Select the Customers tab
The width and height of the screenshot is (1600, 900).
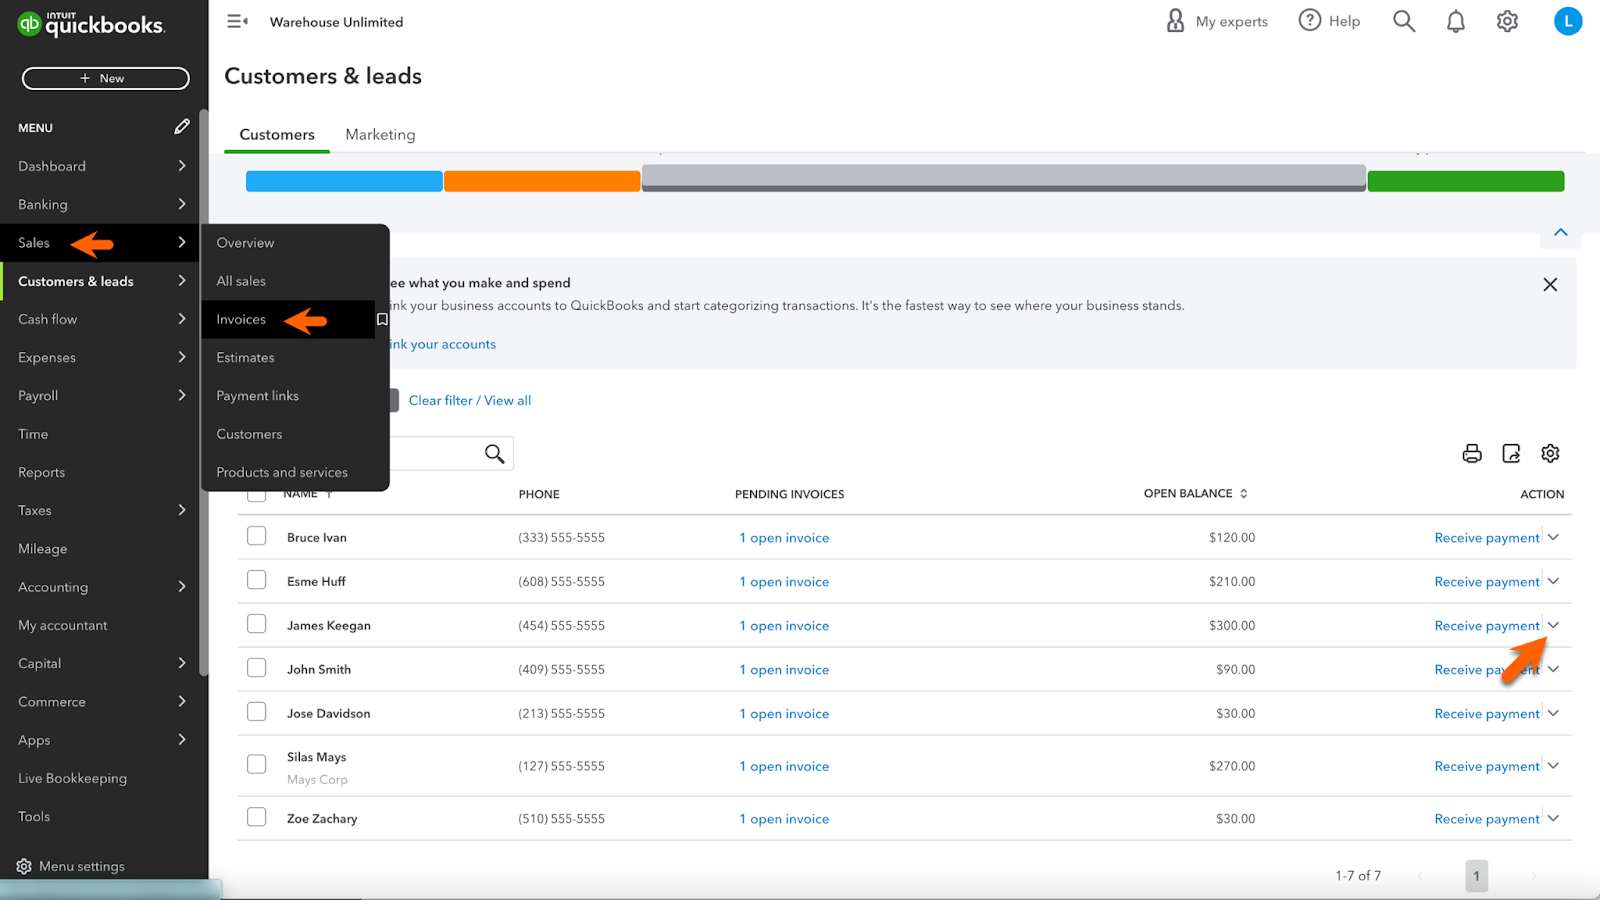(277, 135)
